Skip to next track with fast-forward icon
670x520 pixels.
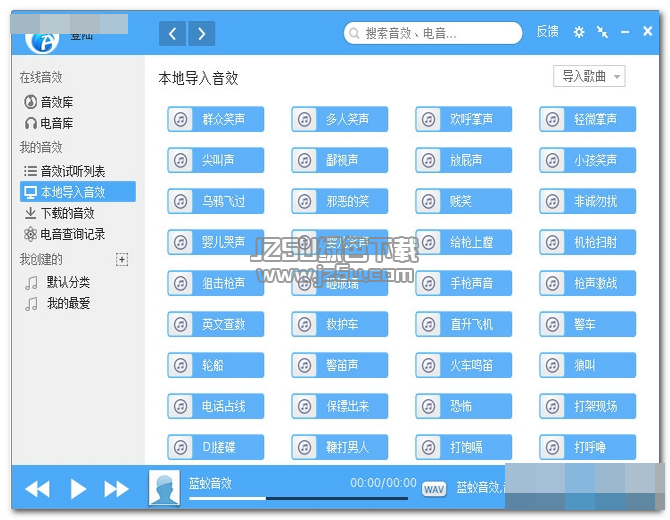(x=117, y=489)
